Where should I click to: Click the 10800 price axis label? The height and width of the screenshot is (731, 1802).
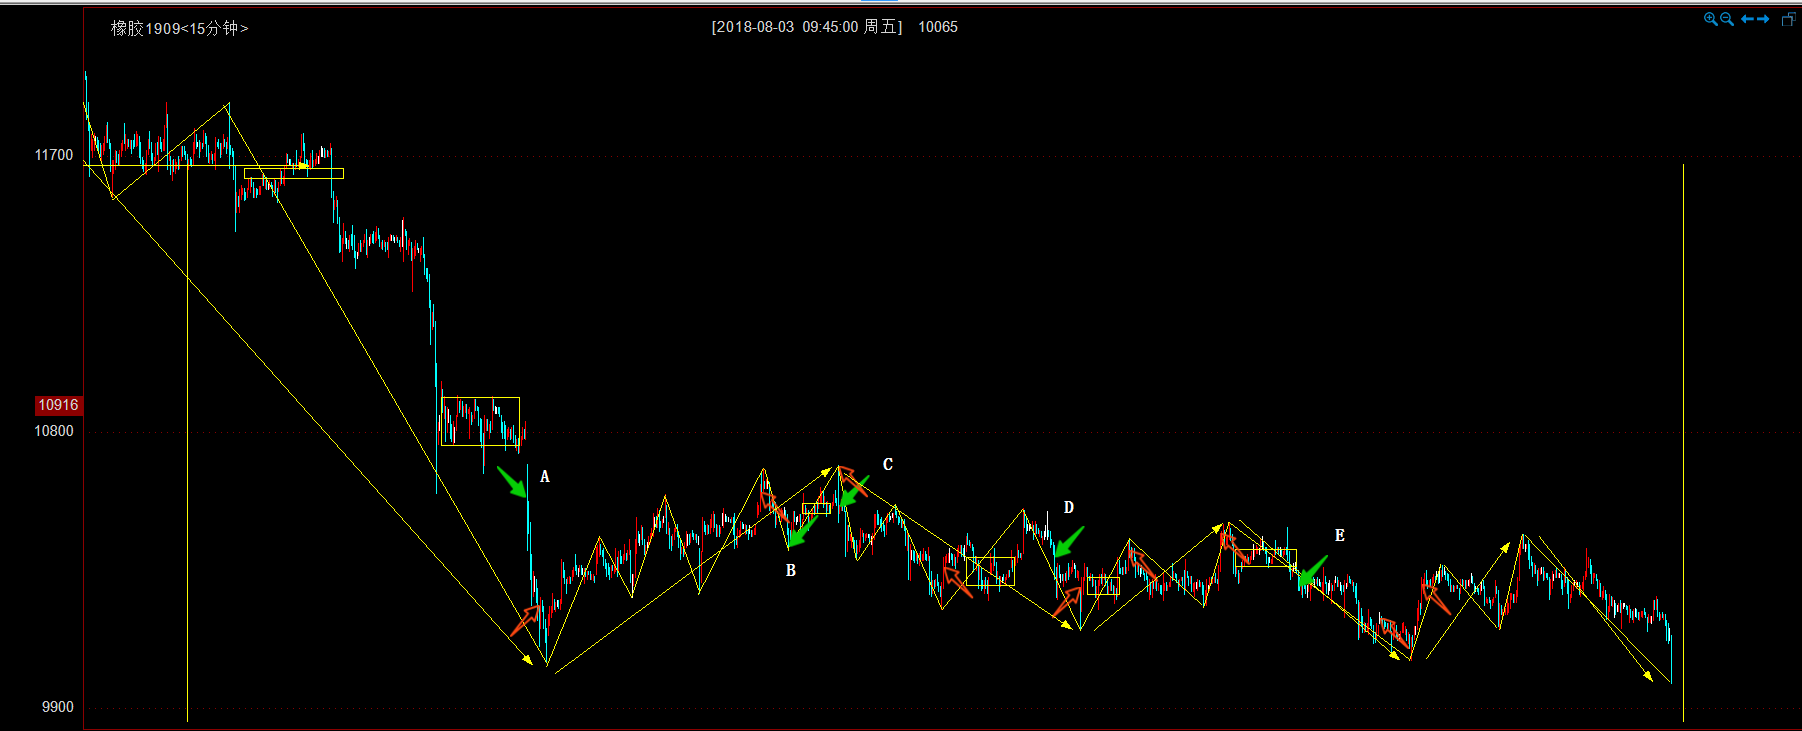point(54,431)
